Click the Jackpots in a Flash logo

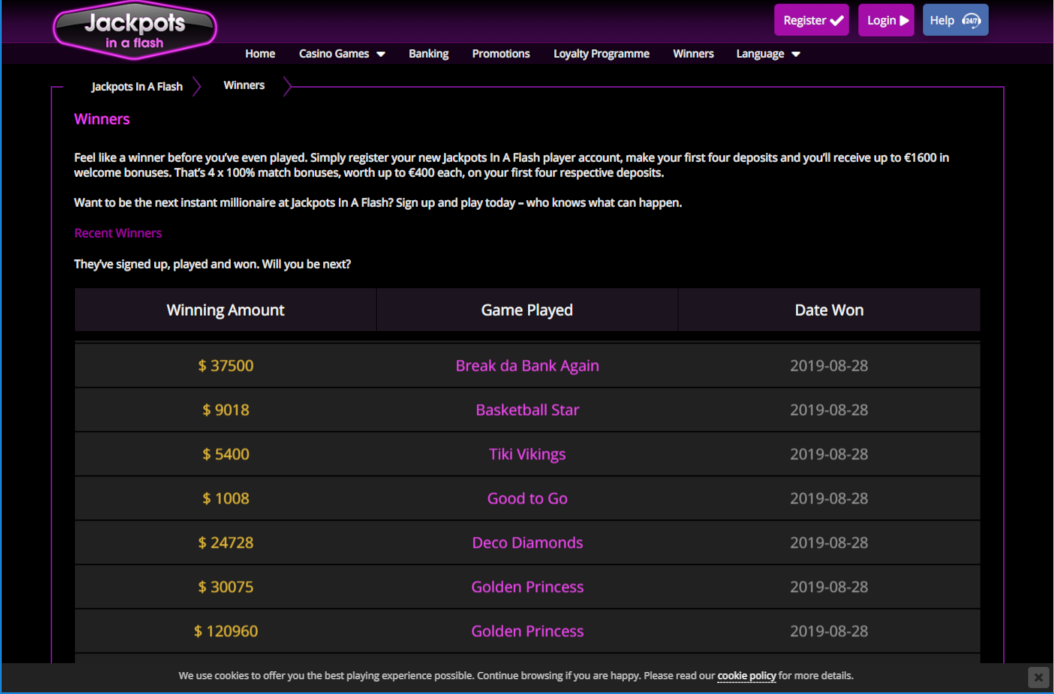(x=134, y=30)
